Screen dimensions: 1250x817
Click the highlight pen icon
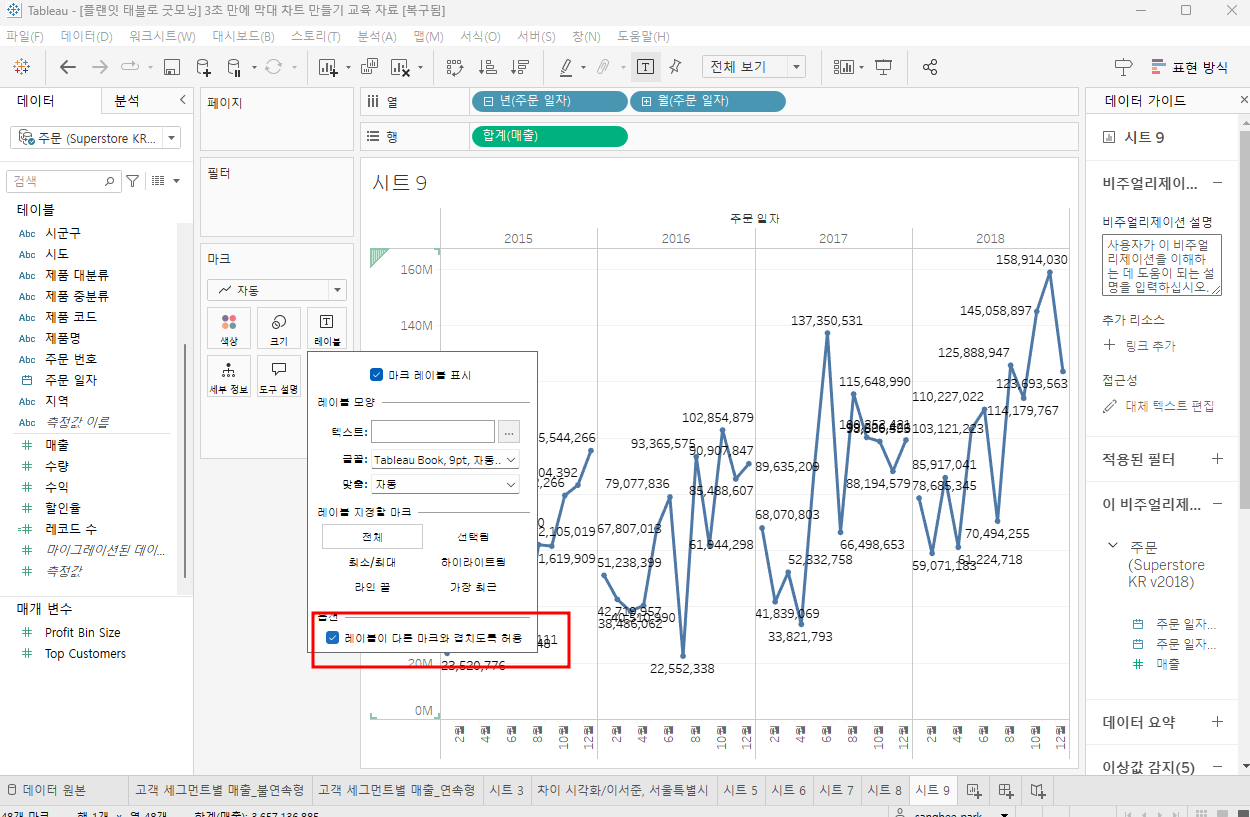(x=566, y=67)
